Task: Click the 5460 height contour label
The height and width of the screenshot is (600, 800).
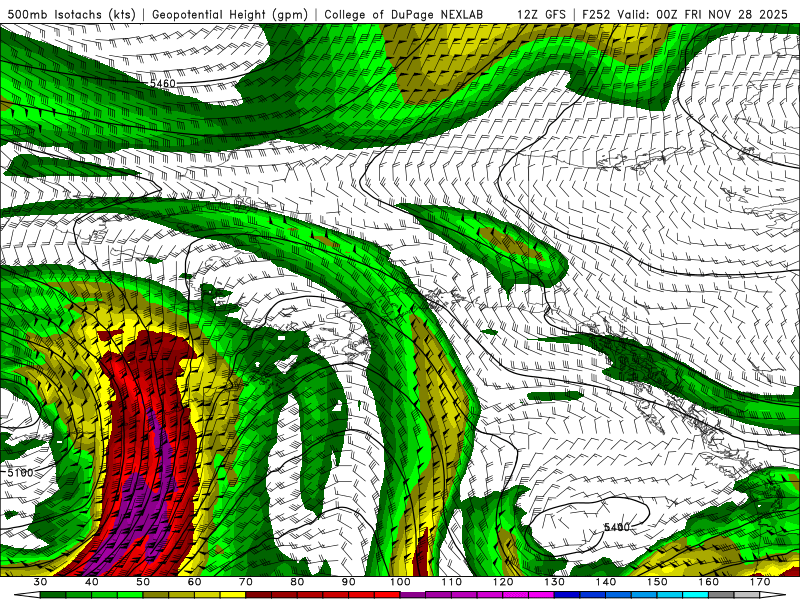Action: 162,83
